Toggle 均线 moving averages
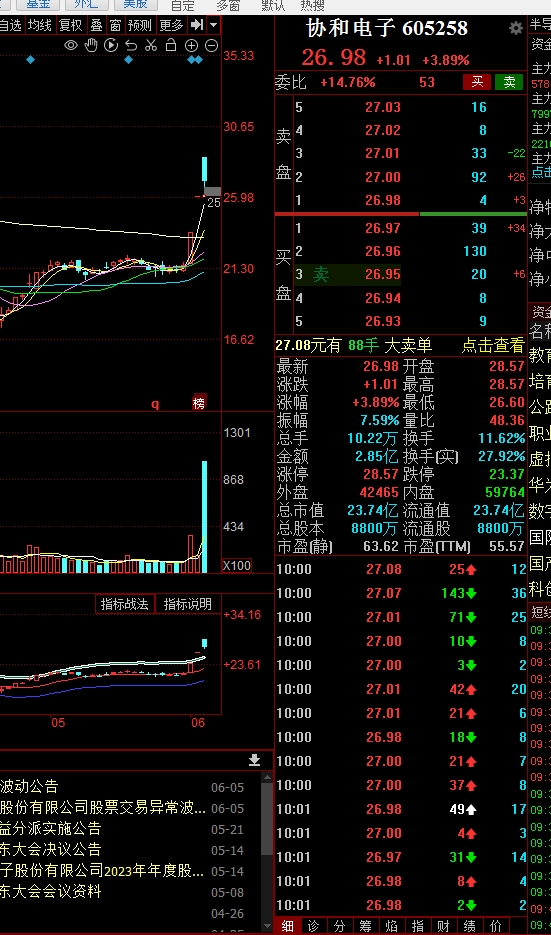The width and height of the screenshot is (551, 935). pyautogui.click(x=40, y=25)
